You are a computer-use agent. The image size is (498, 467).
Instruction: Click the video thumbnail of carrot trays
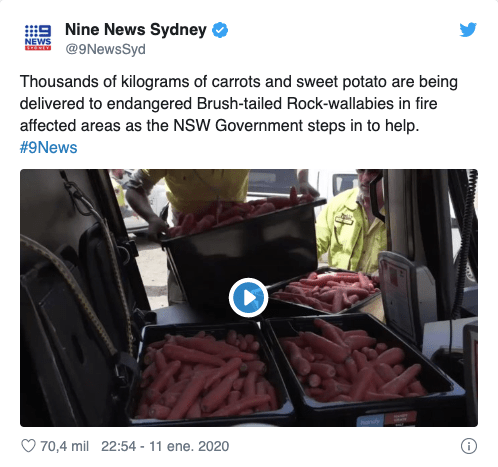[249, 298]
